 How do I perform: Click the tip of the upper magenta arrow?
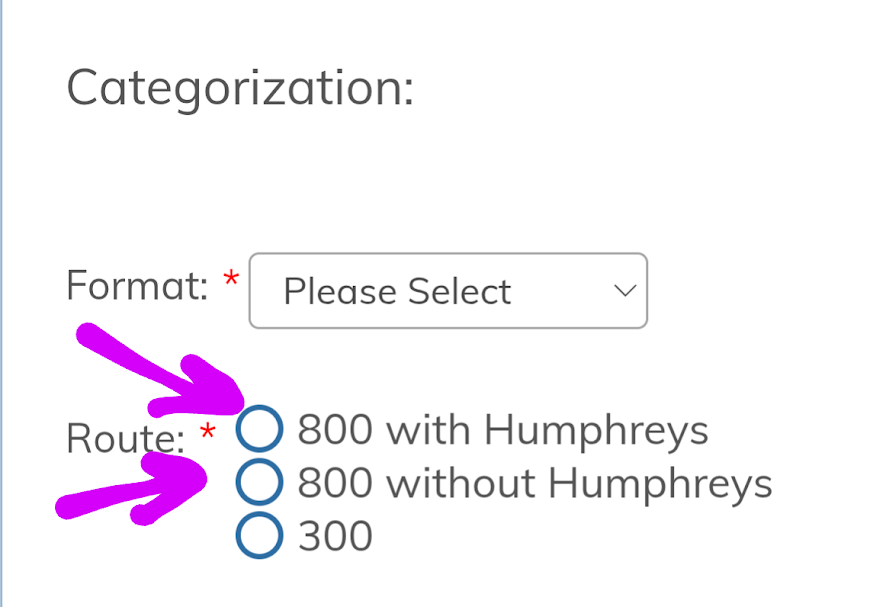tap(238, 402)
